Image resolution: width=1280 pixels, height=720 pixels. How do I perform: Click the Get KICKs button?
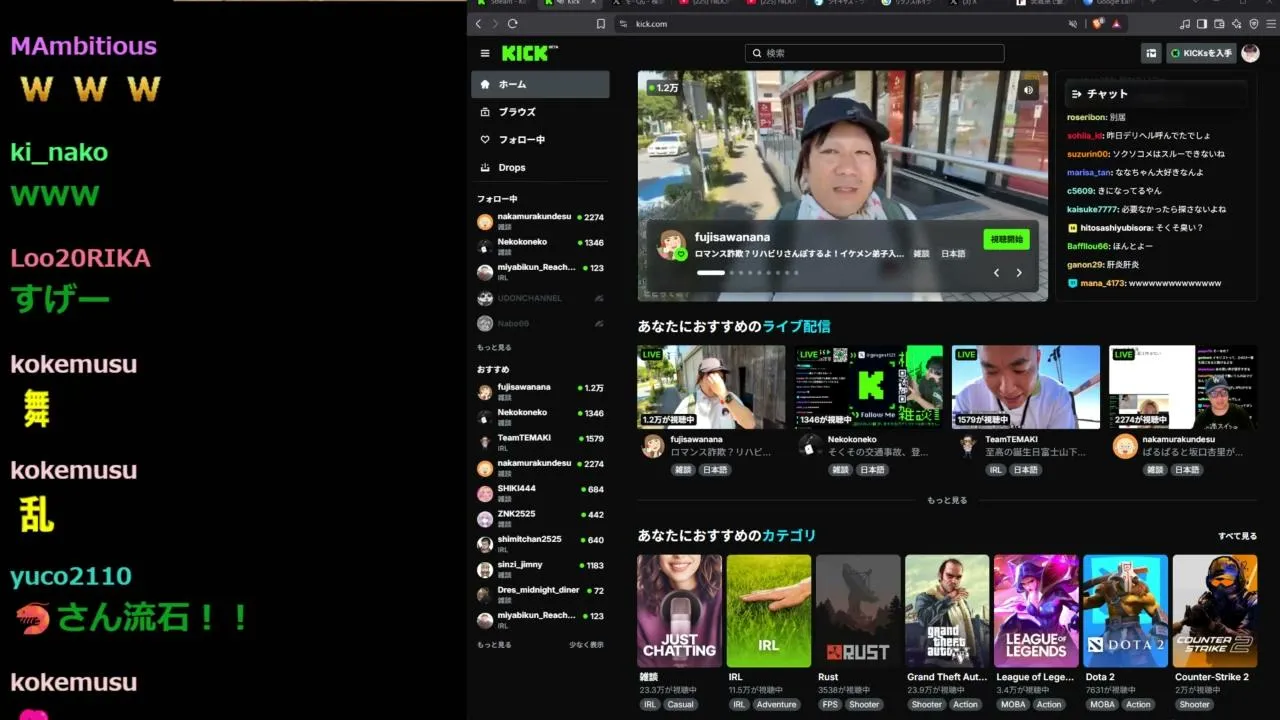pyautogui.click(x=1201, y=53)
